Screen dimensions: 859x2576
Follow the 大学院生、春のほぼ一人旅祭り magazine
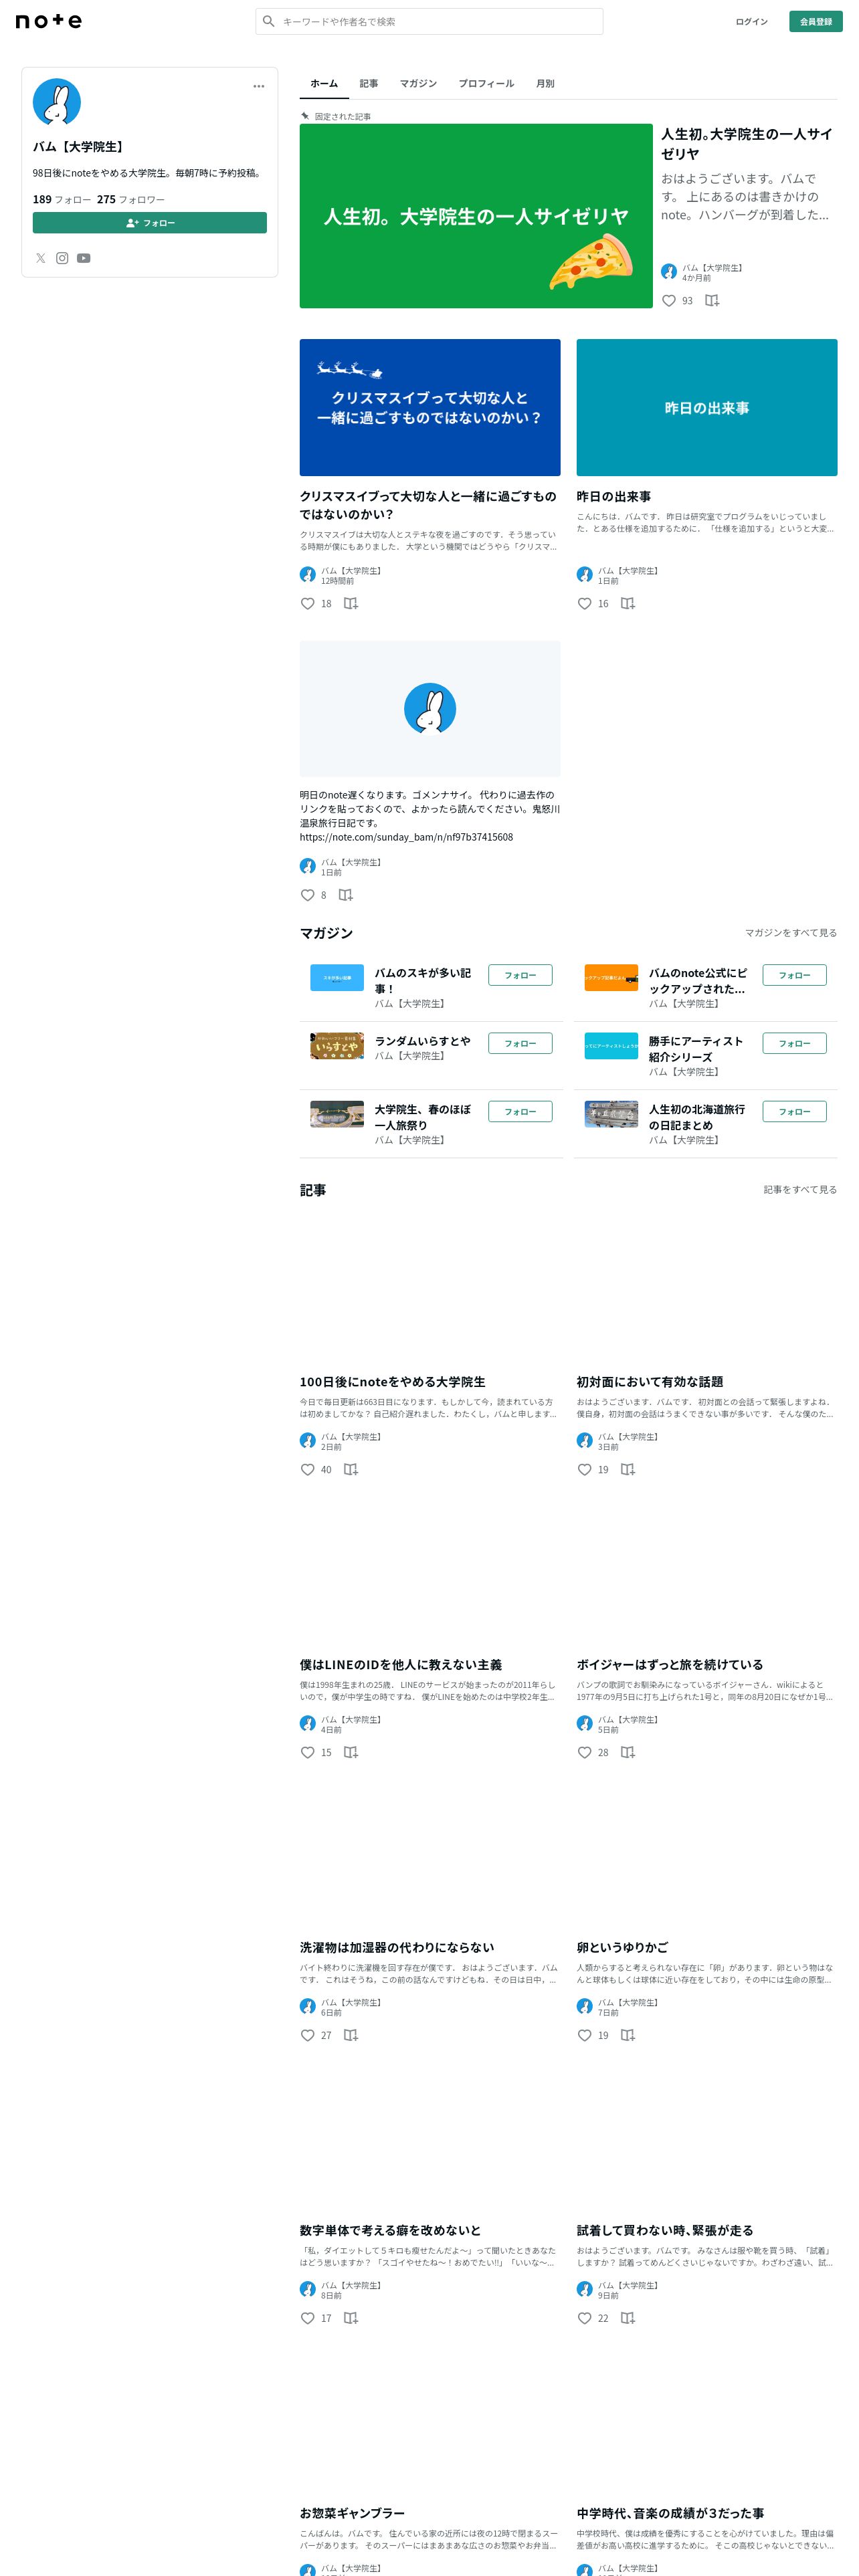520,1111
